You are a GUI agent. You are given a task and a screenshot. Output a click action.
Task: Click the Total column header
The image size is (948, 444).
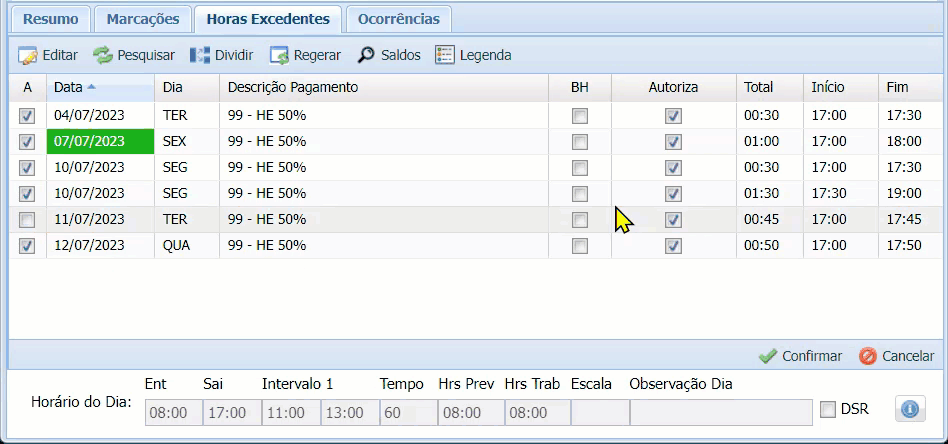coord(758,88)
